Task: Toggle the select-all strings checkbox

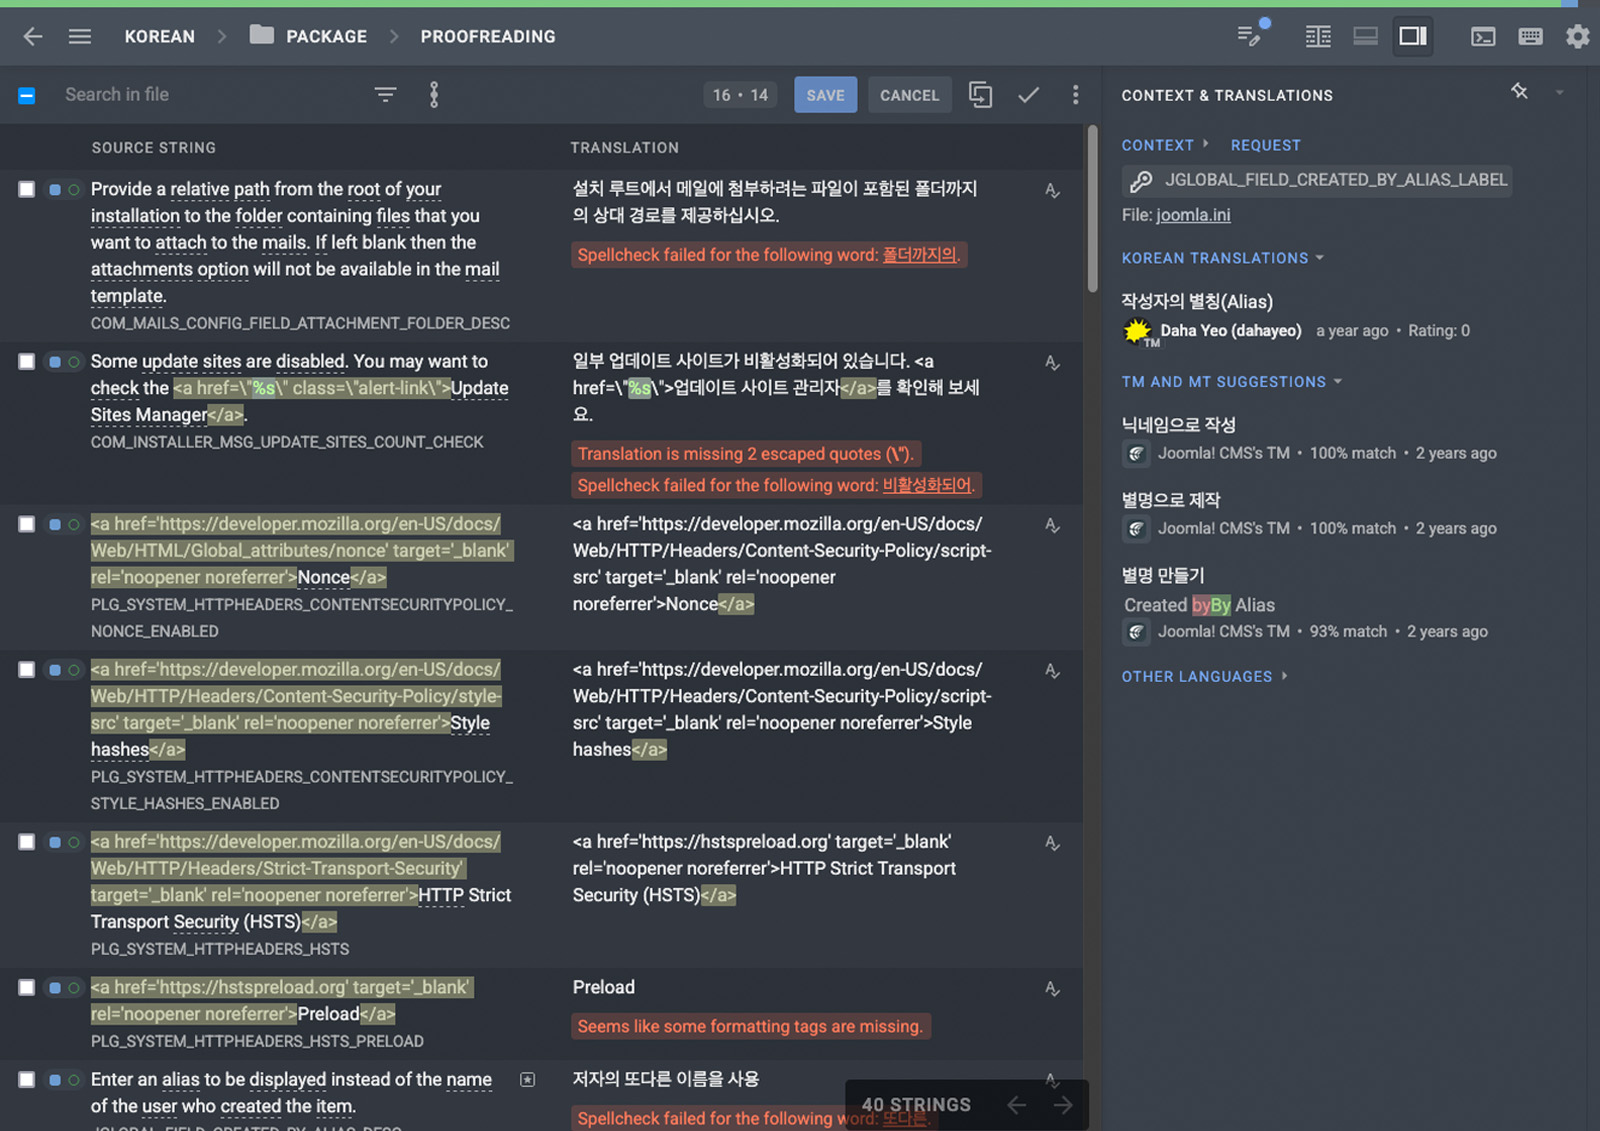Action: [x=27, y=95]
